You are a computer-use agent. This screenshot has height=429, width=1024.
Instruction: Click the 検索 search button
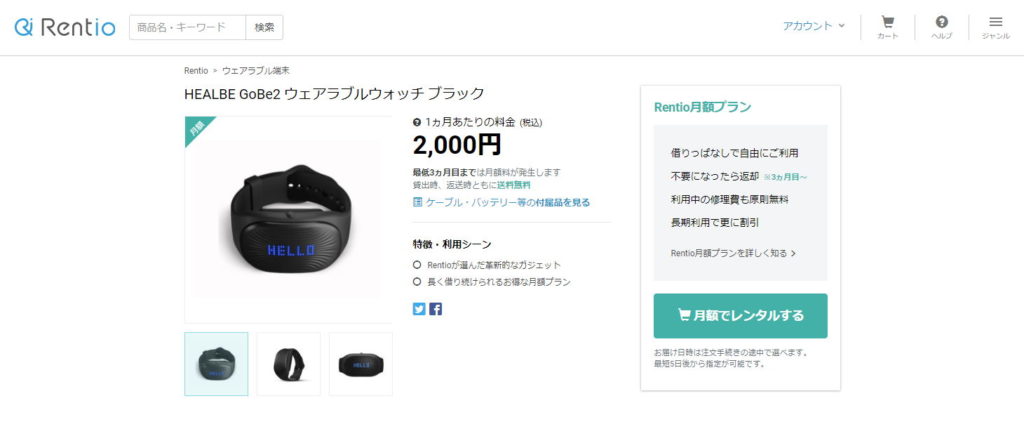click(x=264, y=27)
